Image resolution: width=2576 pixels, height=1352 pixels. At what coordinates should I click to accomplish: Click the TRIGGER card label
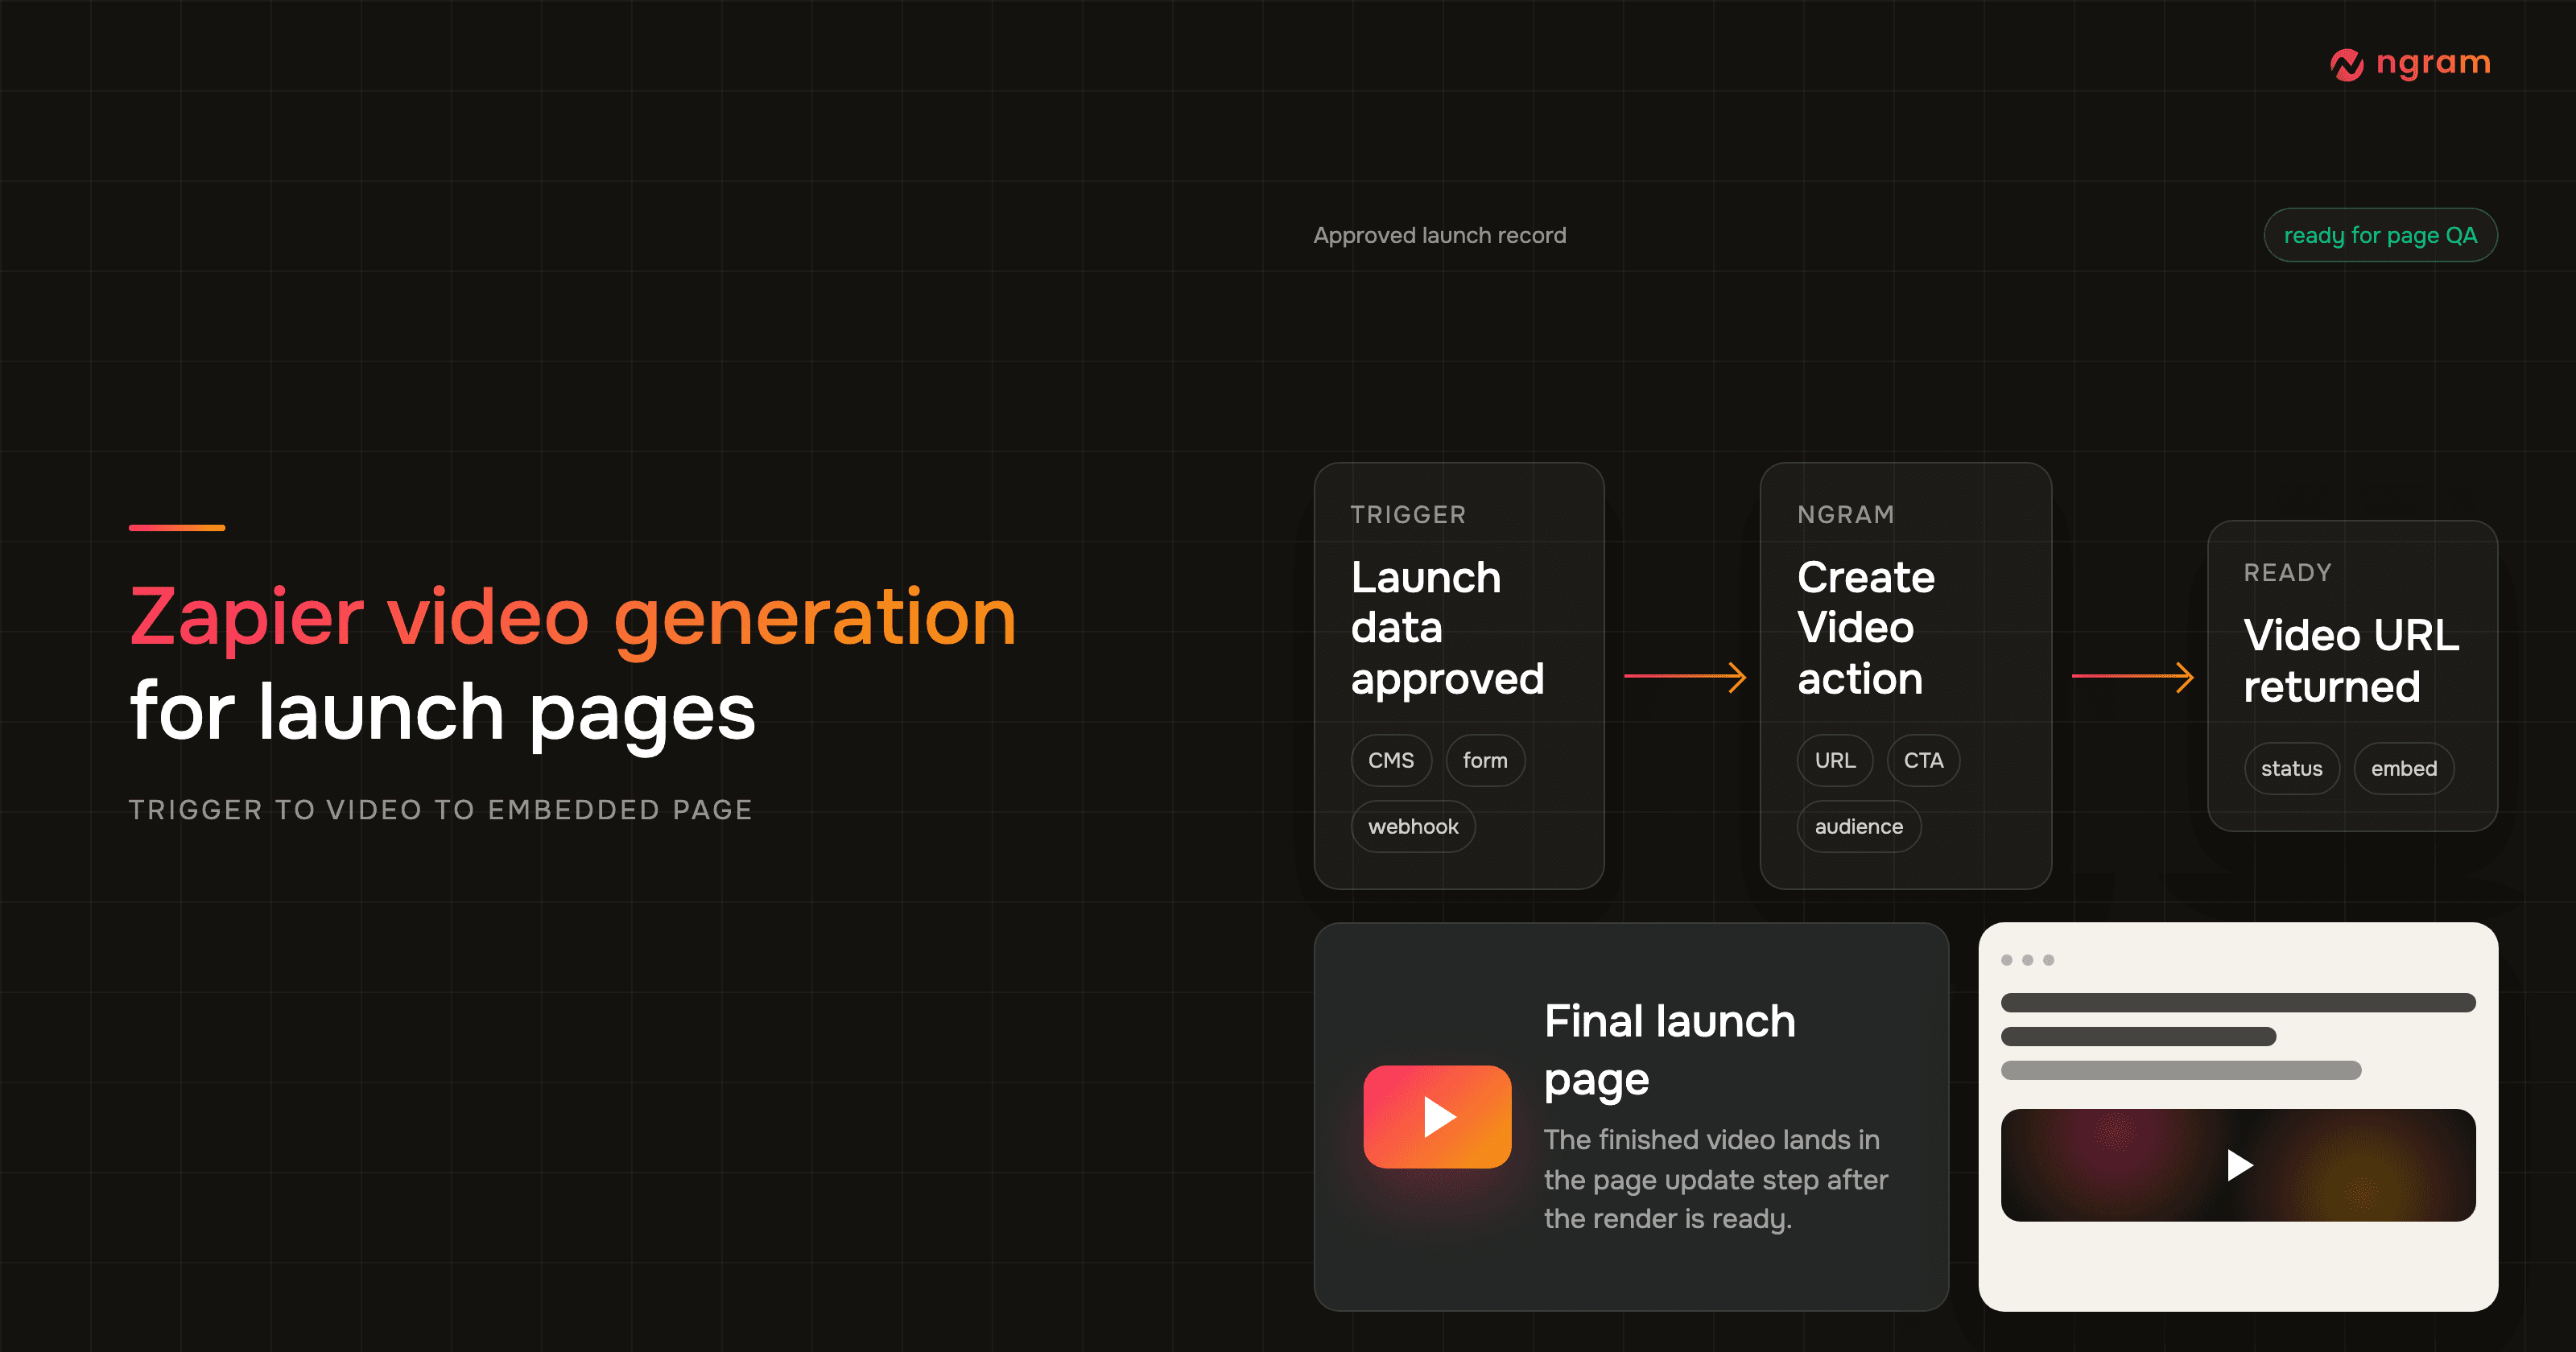(1408, 514)
